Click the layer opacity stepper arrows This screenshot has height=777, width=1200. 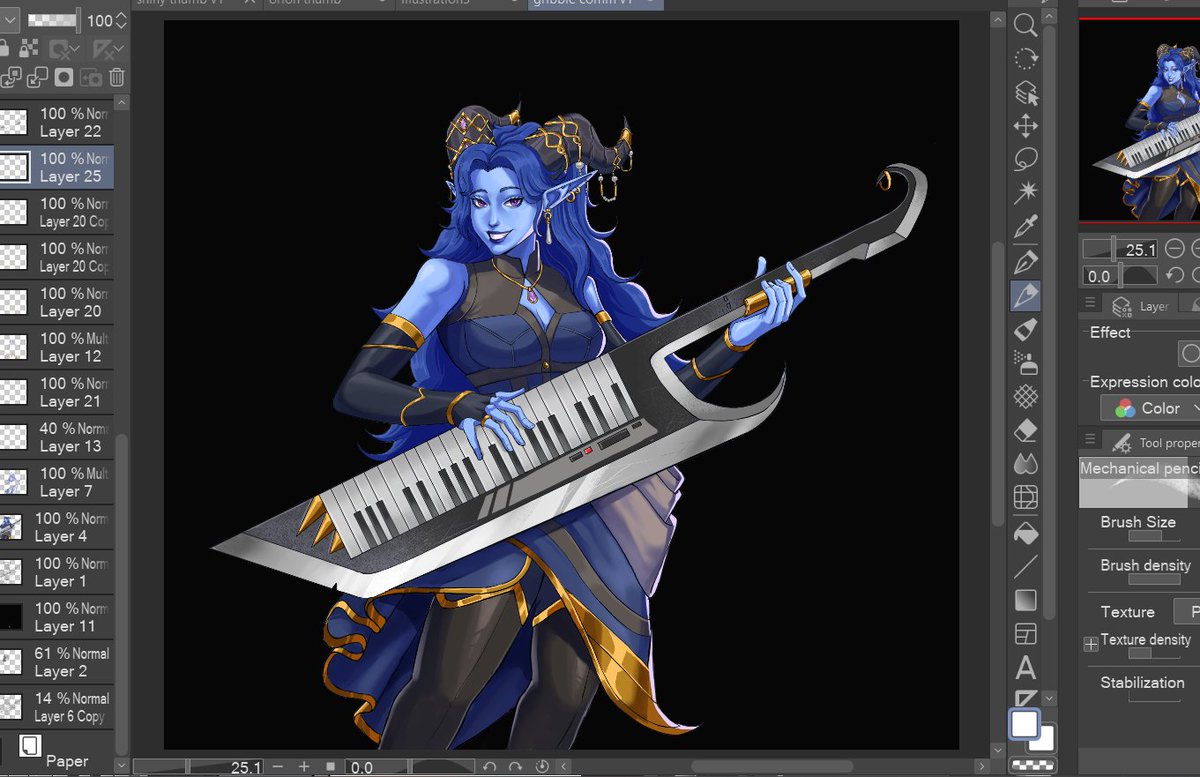pyautogui.click(x=121, y=19)
